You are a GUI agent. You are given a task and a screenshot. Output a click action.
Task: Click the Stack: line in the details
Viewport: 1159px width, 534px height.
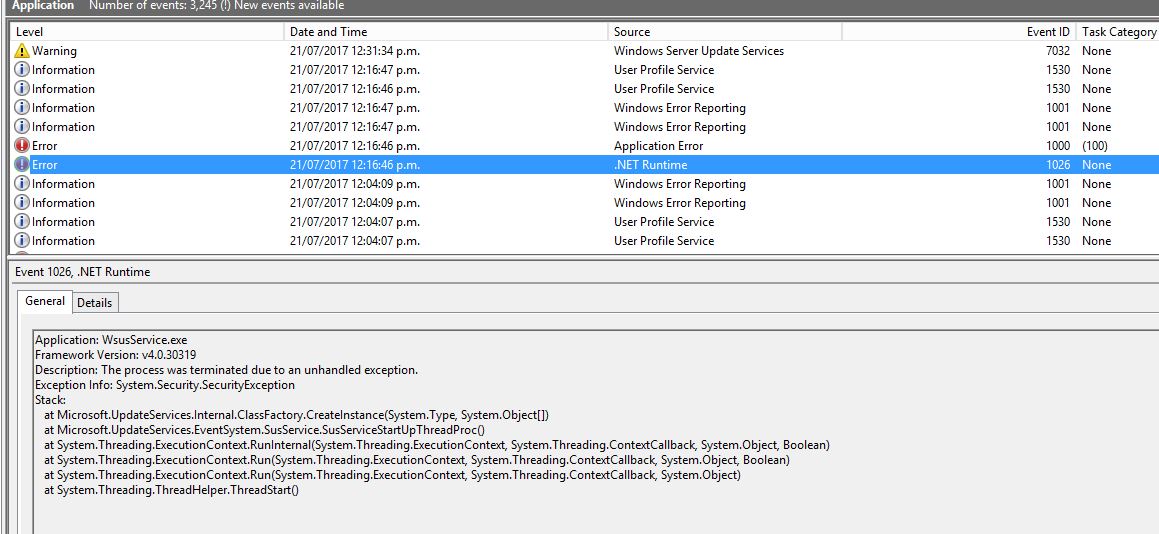[50, 400]
